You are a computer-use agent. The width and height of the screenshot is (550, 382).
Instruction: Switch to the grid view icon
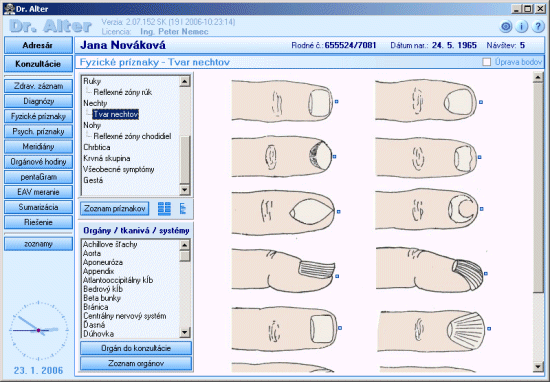coord(164,208)
